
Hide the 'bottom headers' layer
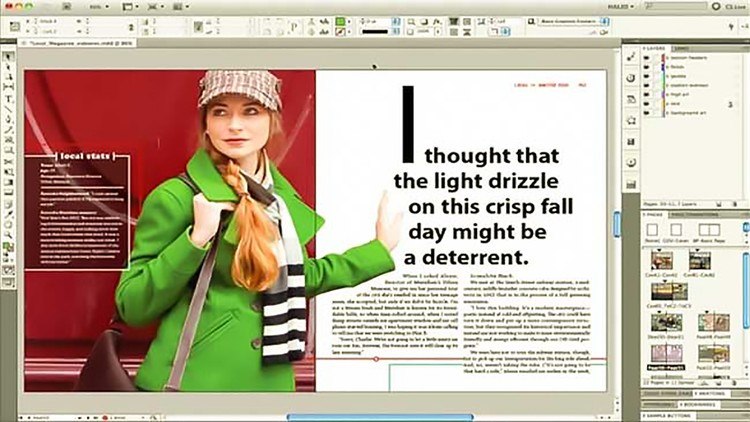(x=647, y=57)
